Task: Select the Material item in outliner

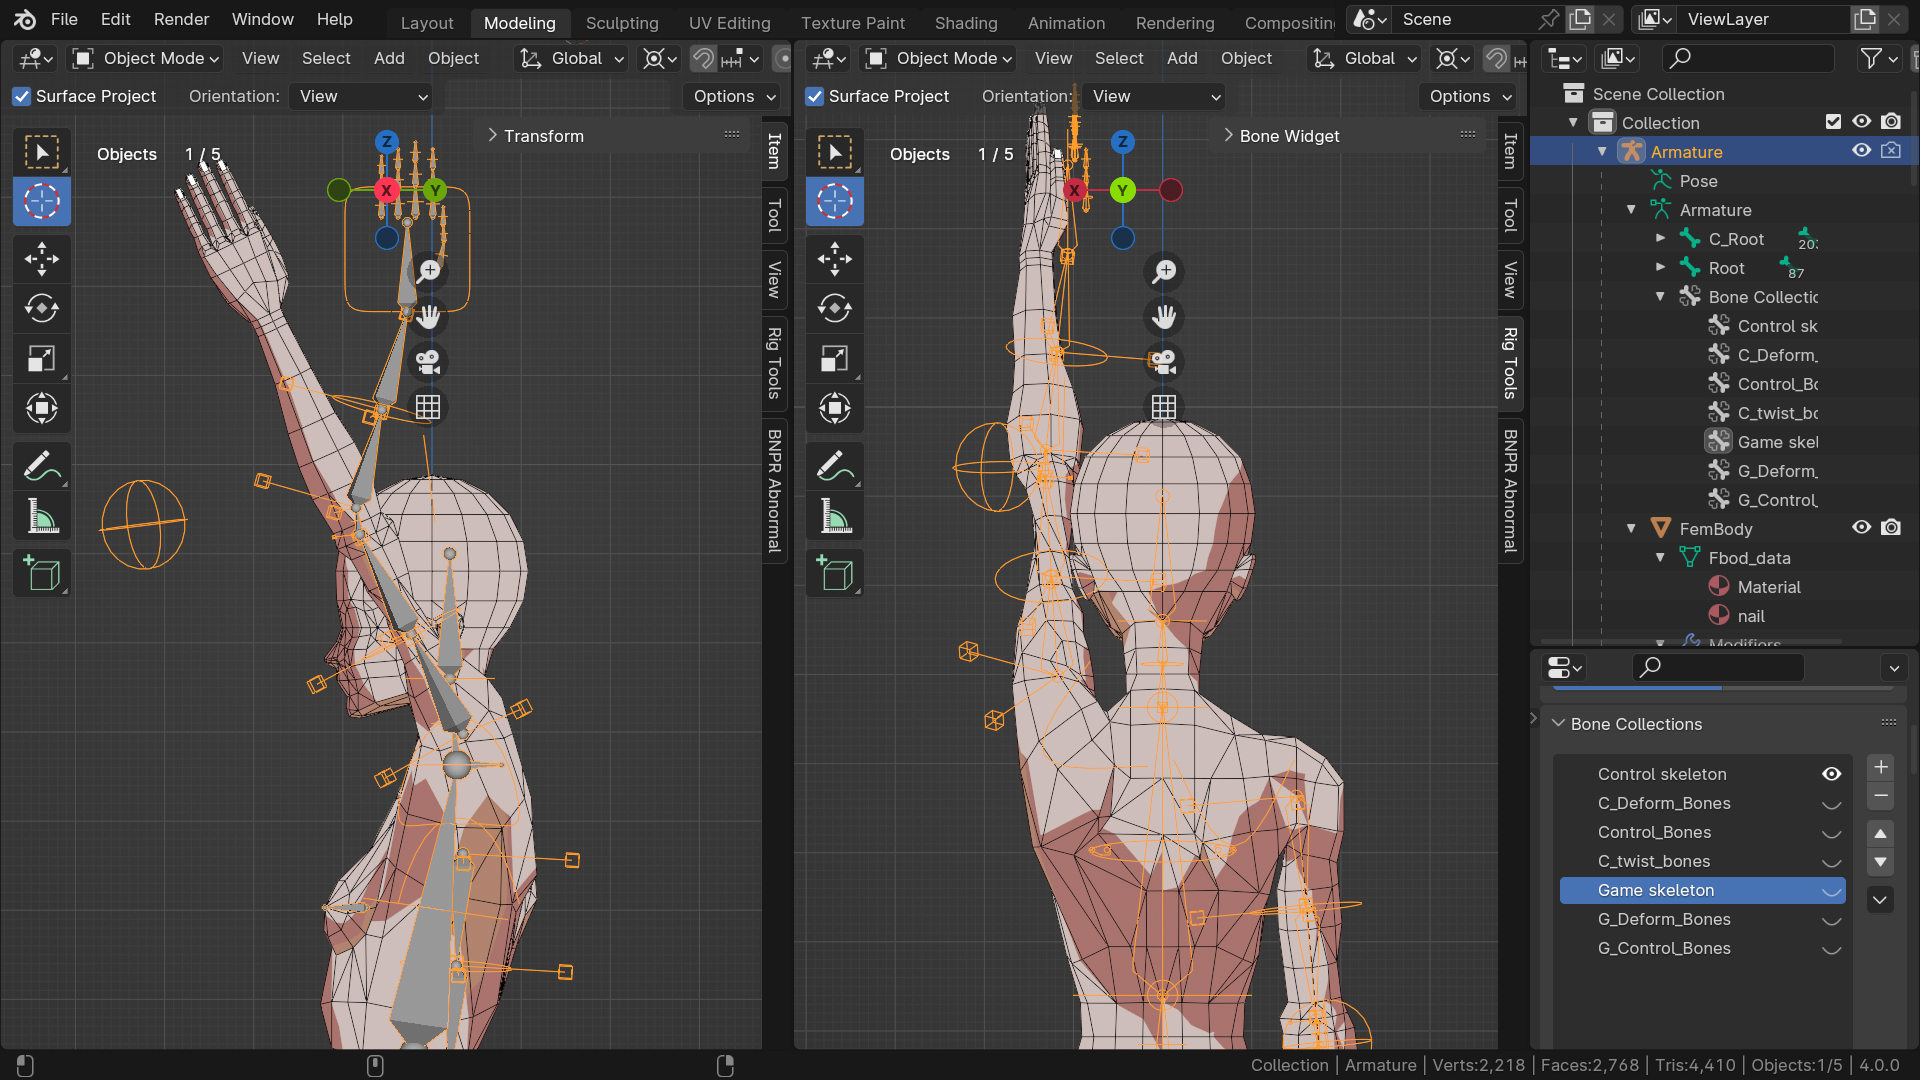Action: (1768, 587)
